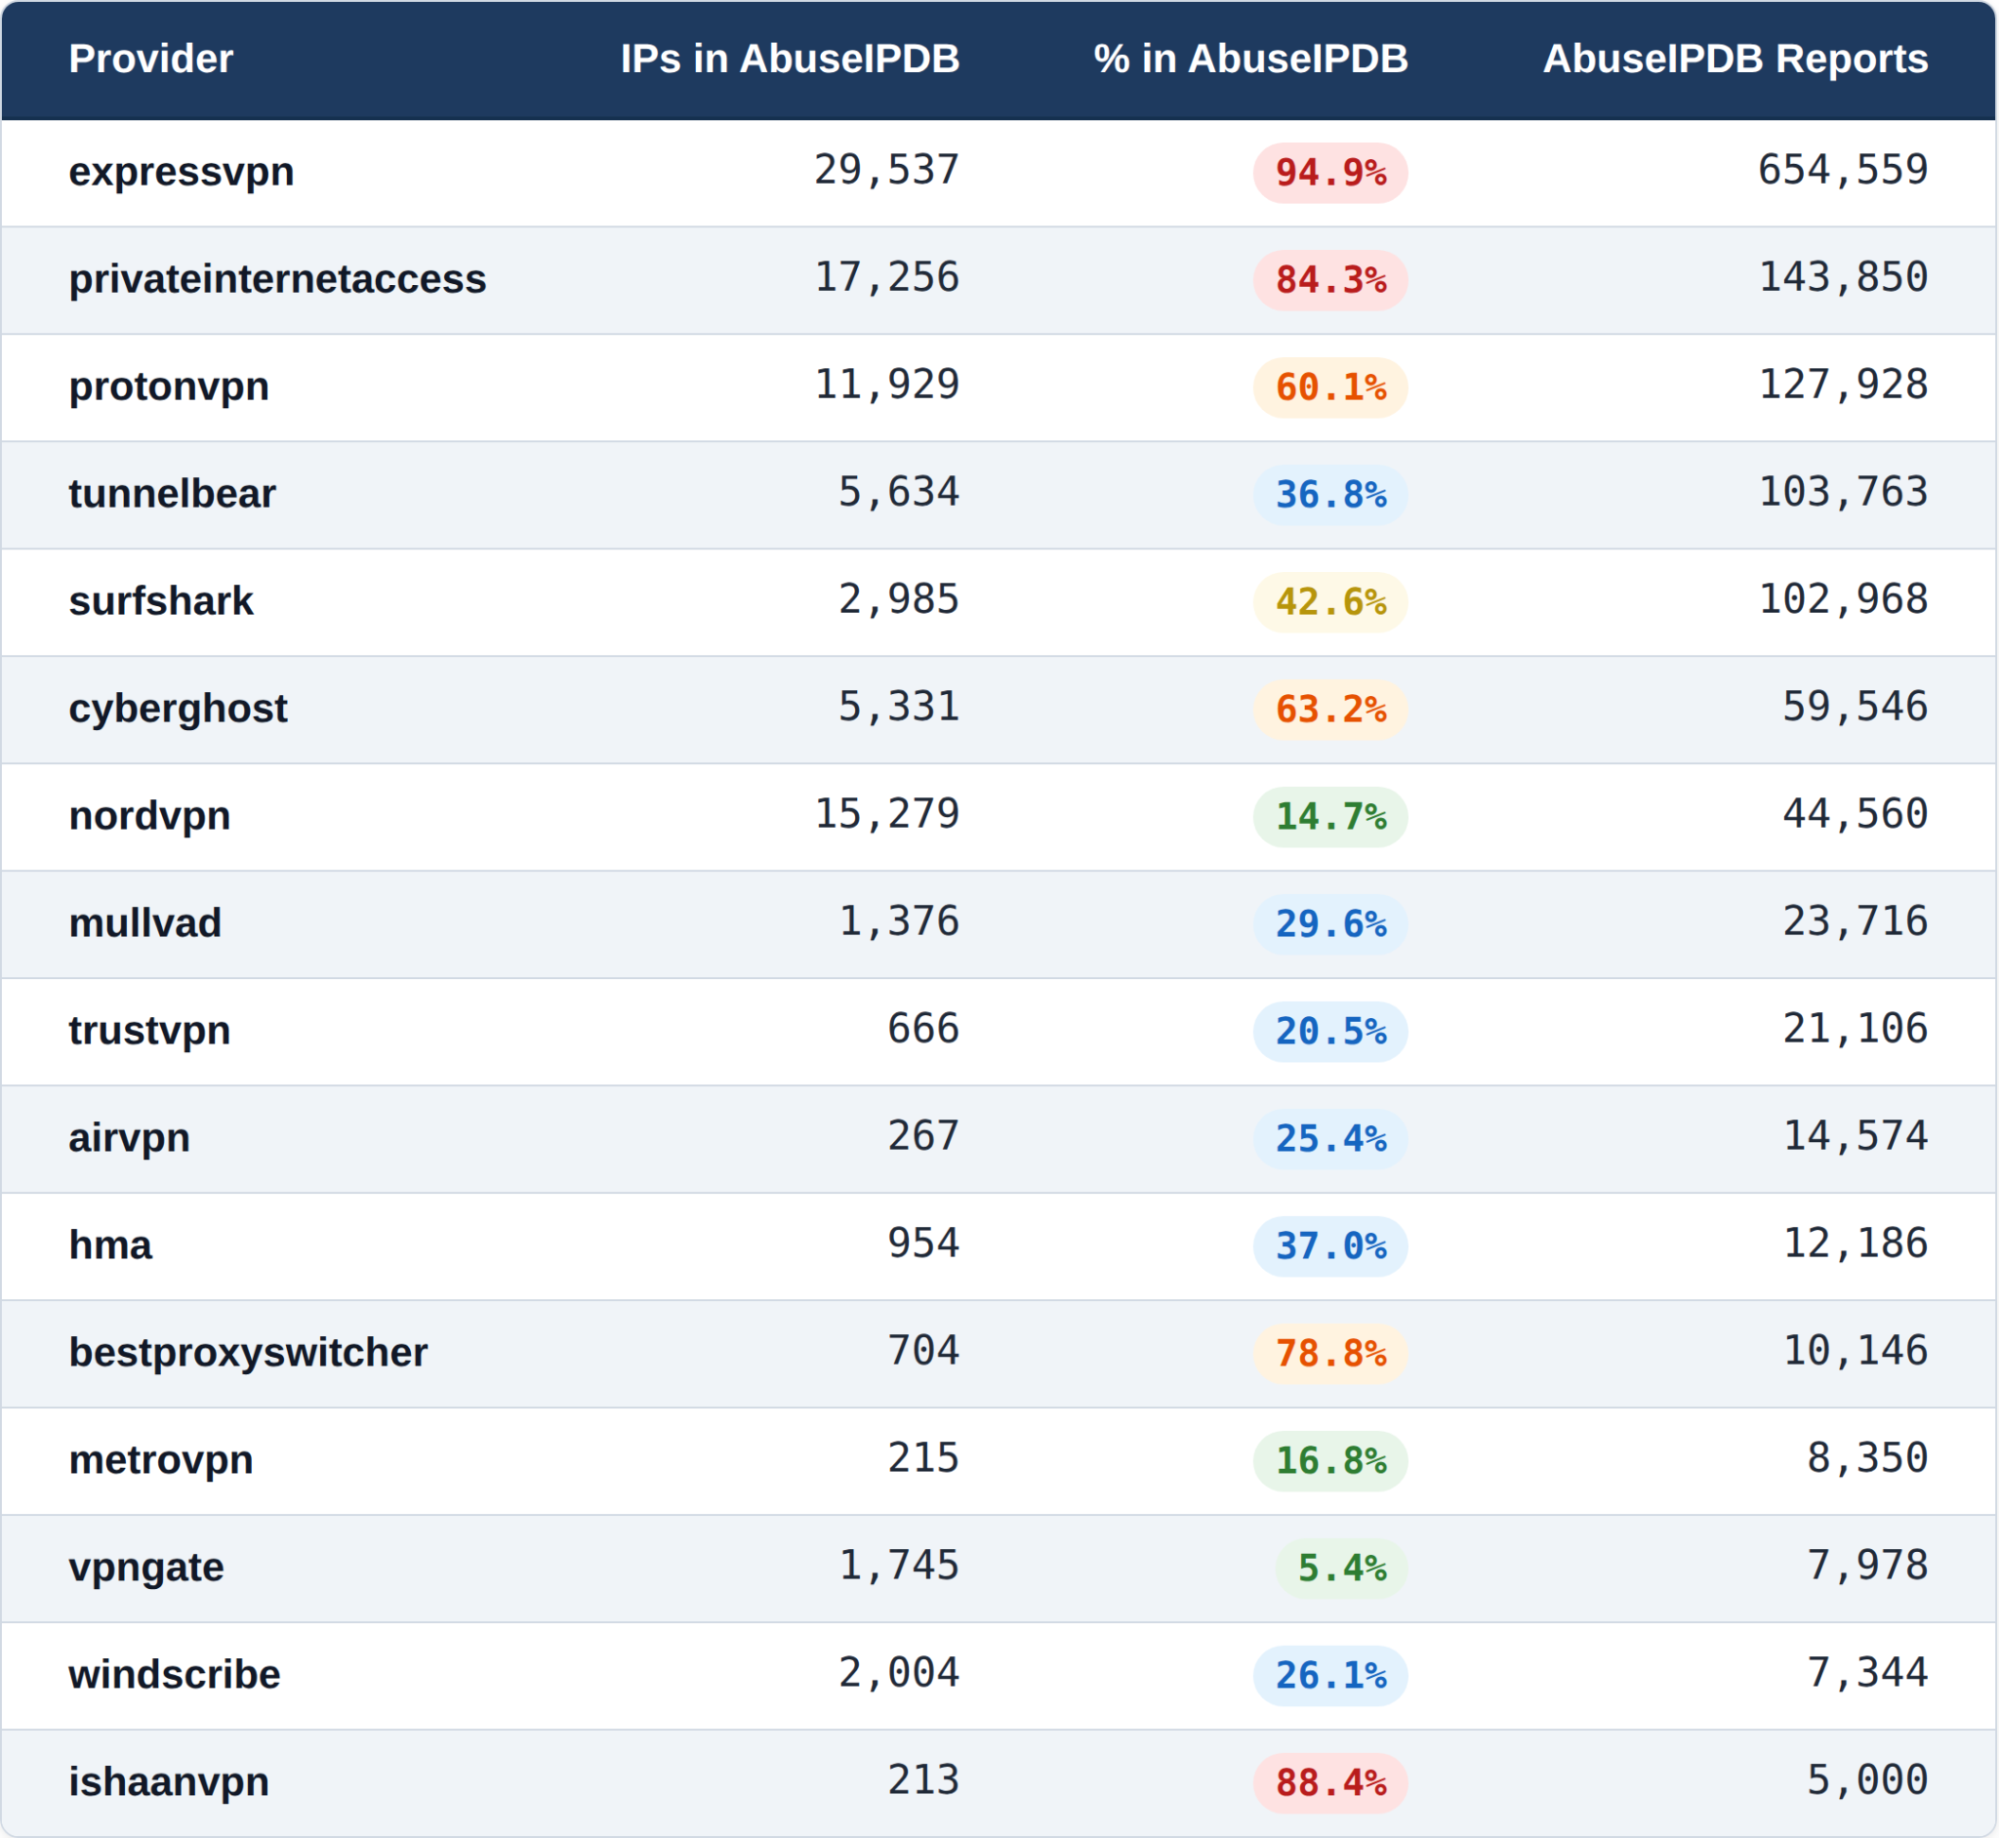Select the tunnelbear provider name

[x=172, y=494]
